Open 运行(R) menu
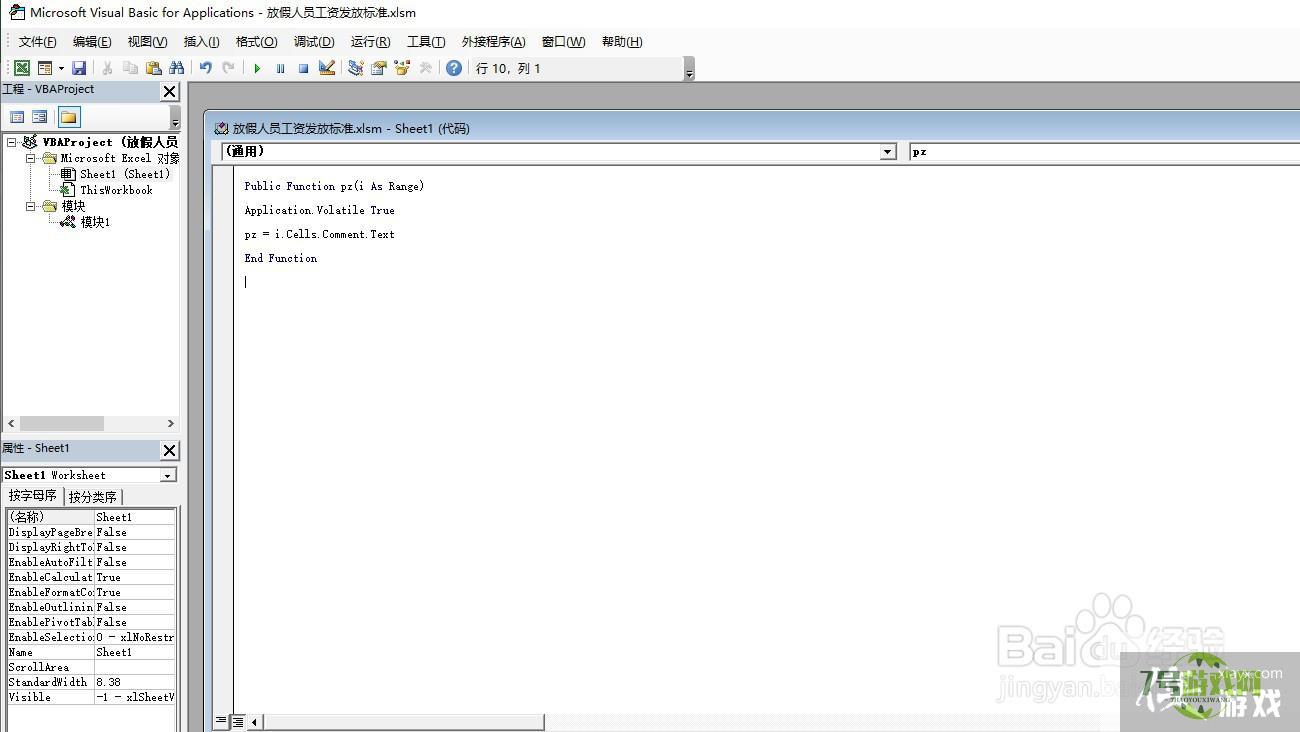Image resolution: width=1300 pixels, height=732 pixels. coord(370,41)
